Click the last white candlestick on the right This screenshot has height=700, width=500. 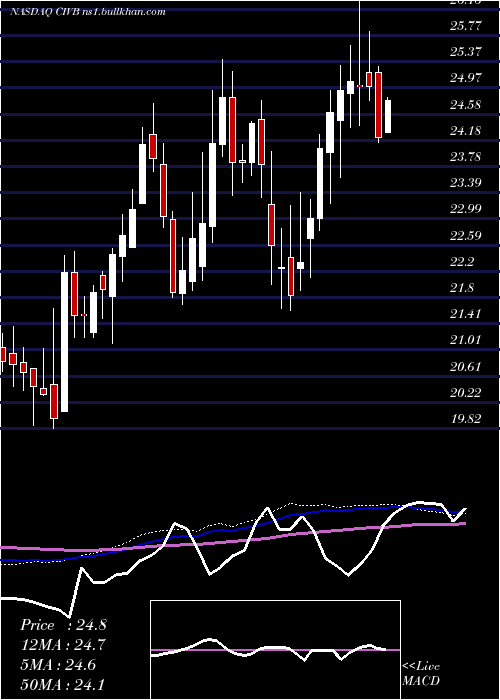pos(388,117)
